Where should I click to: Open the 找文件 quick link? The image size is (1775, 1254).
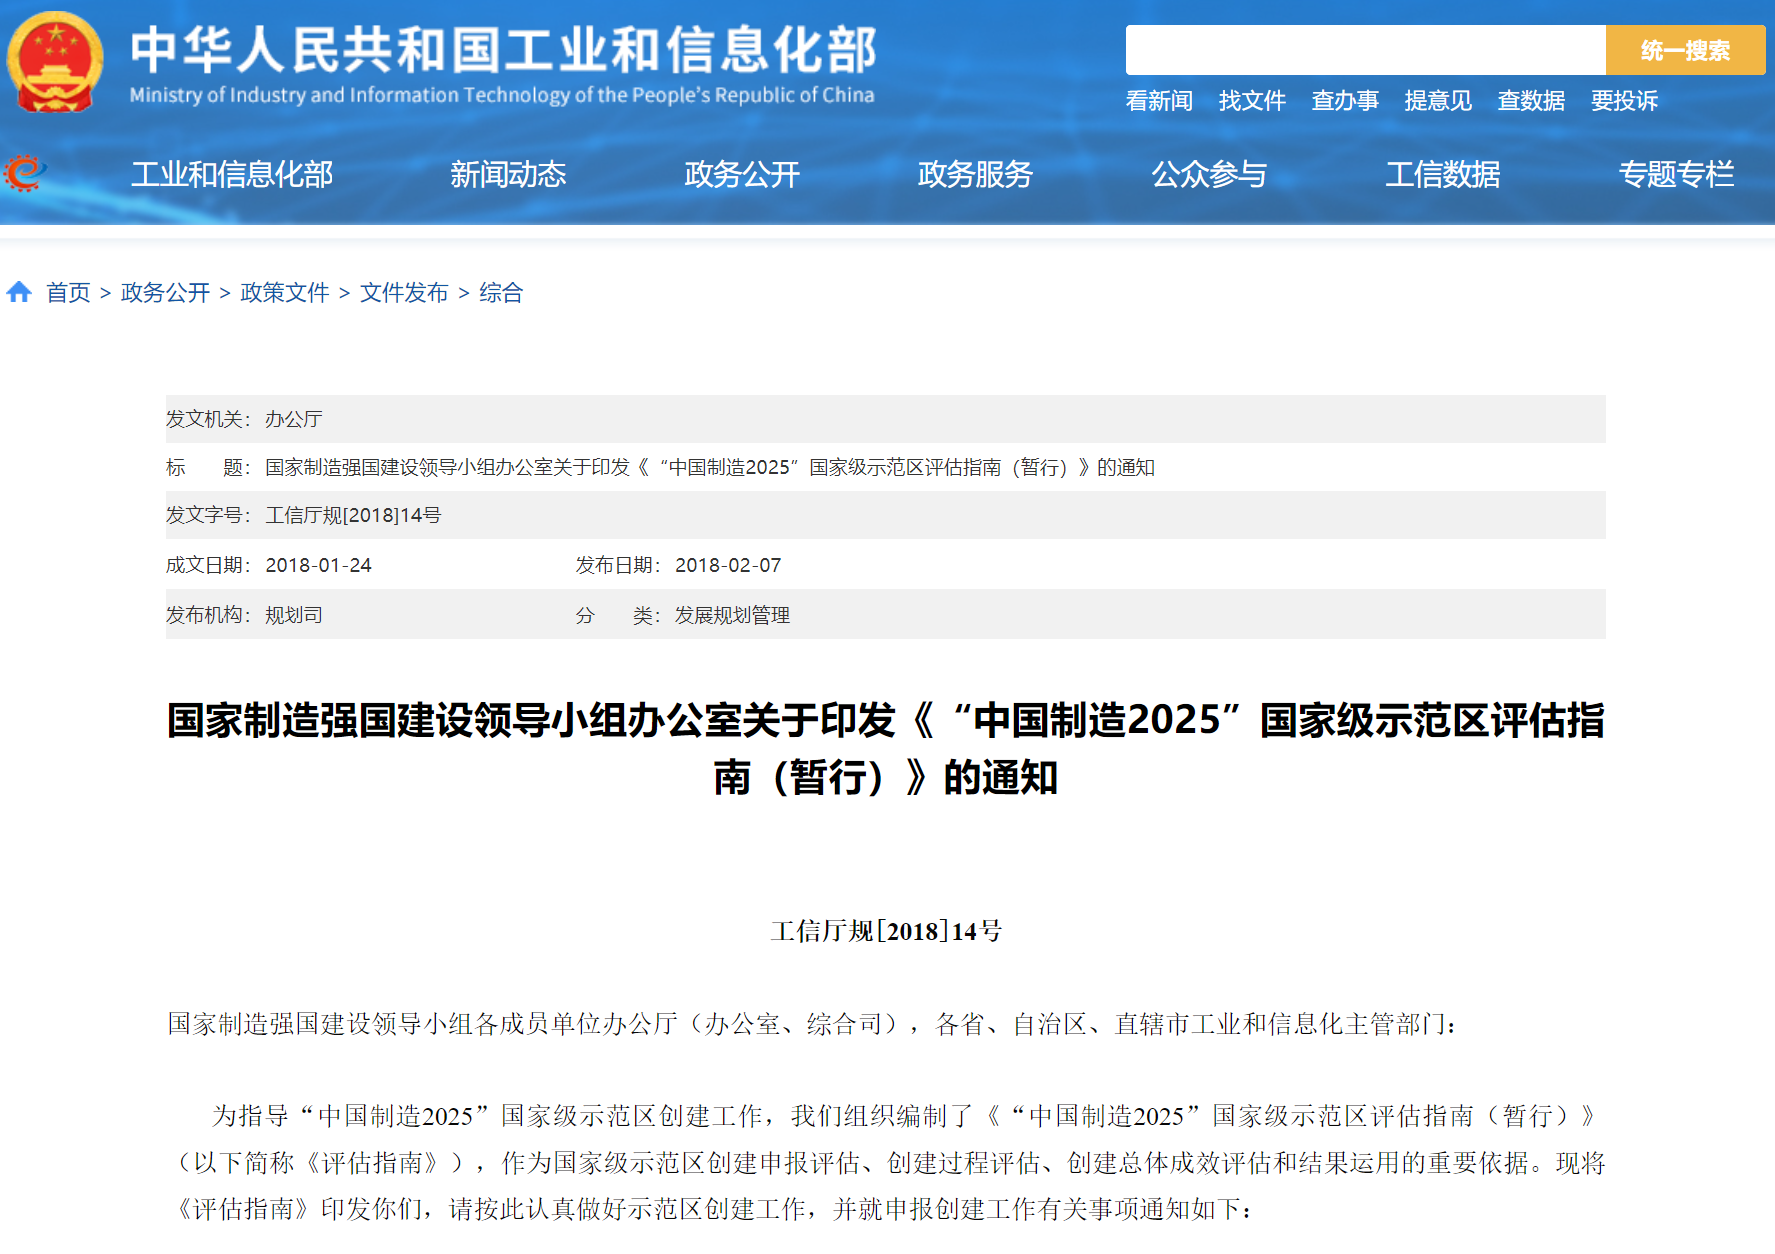(x=1252, y=101)
